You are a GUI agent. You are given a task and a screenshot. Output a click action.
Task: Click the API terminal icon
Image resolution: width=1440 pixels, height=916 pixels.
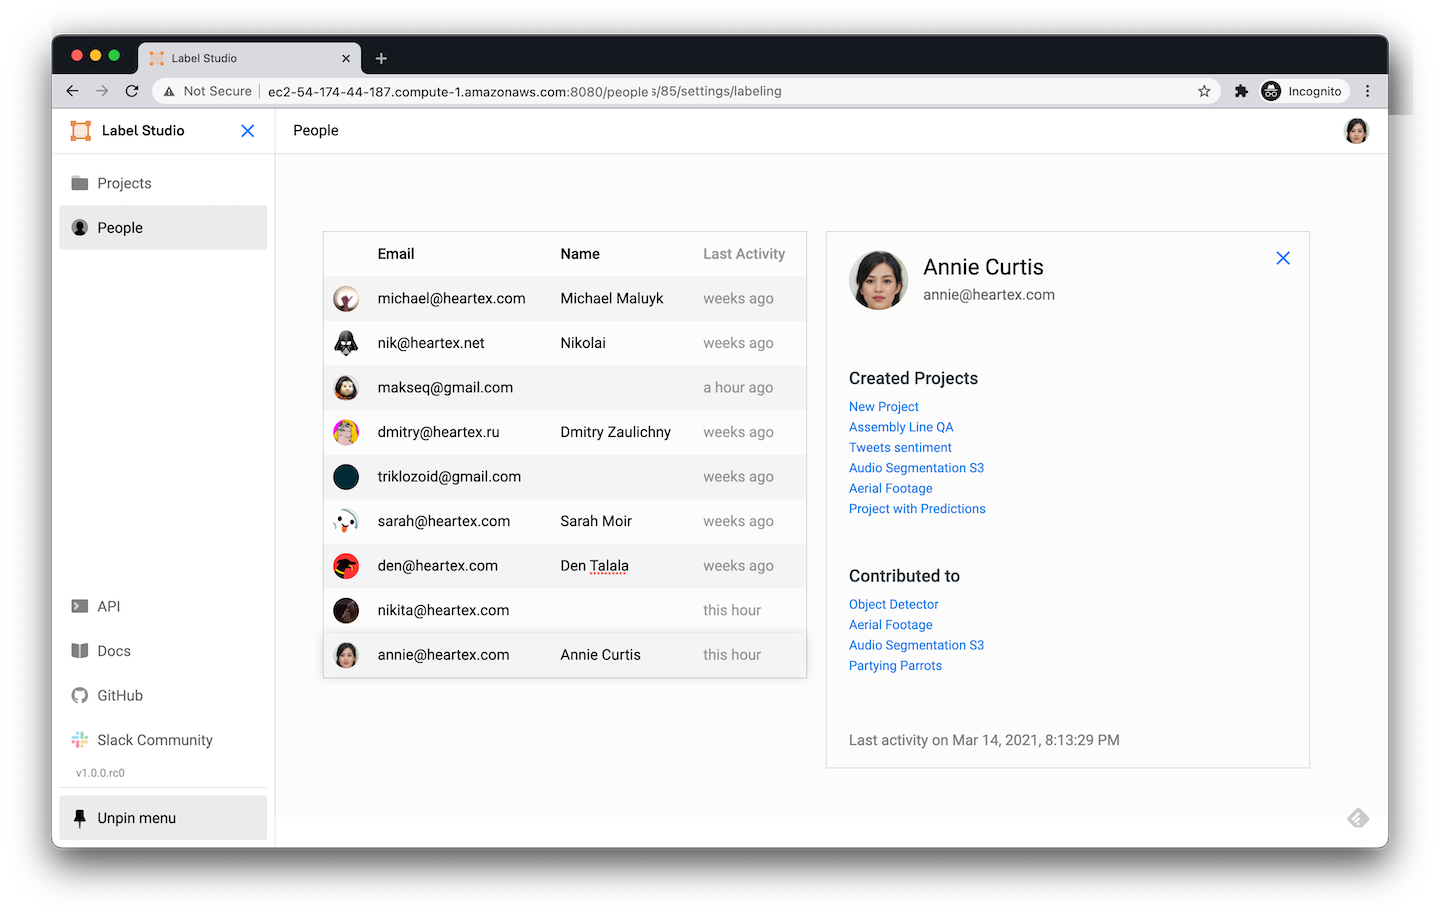point(80,606)
